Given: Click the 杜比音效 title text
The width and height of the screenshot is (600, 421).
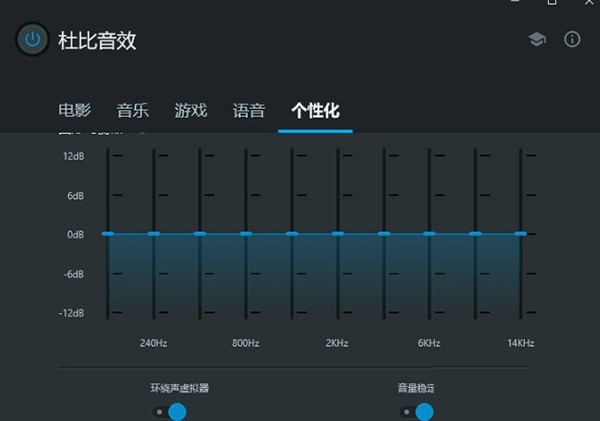Looking at the screenshot, I should [x=97, y=40].
